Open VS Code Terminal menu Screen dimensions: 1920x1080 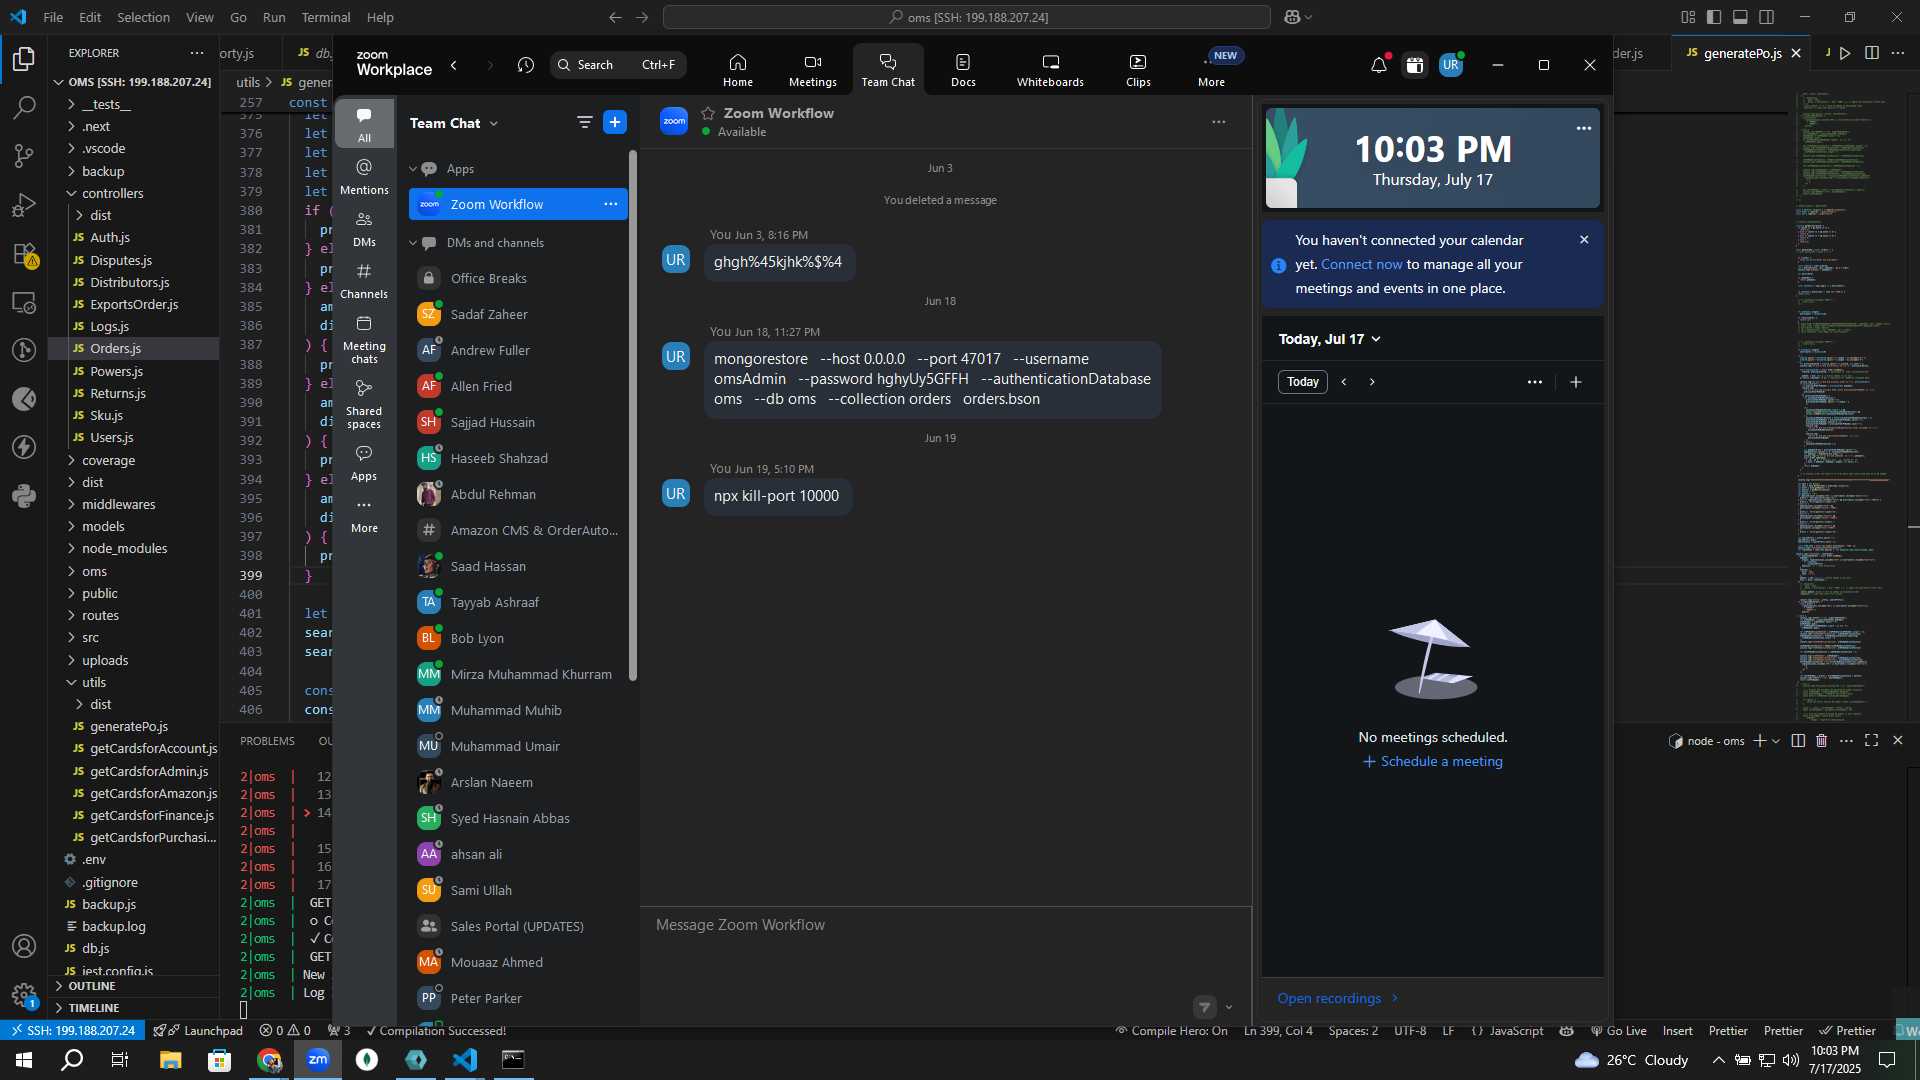(x=326, y=17)
